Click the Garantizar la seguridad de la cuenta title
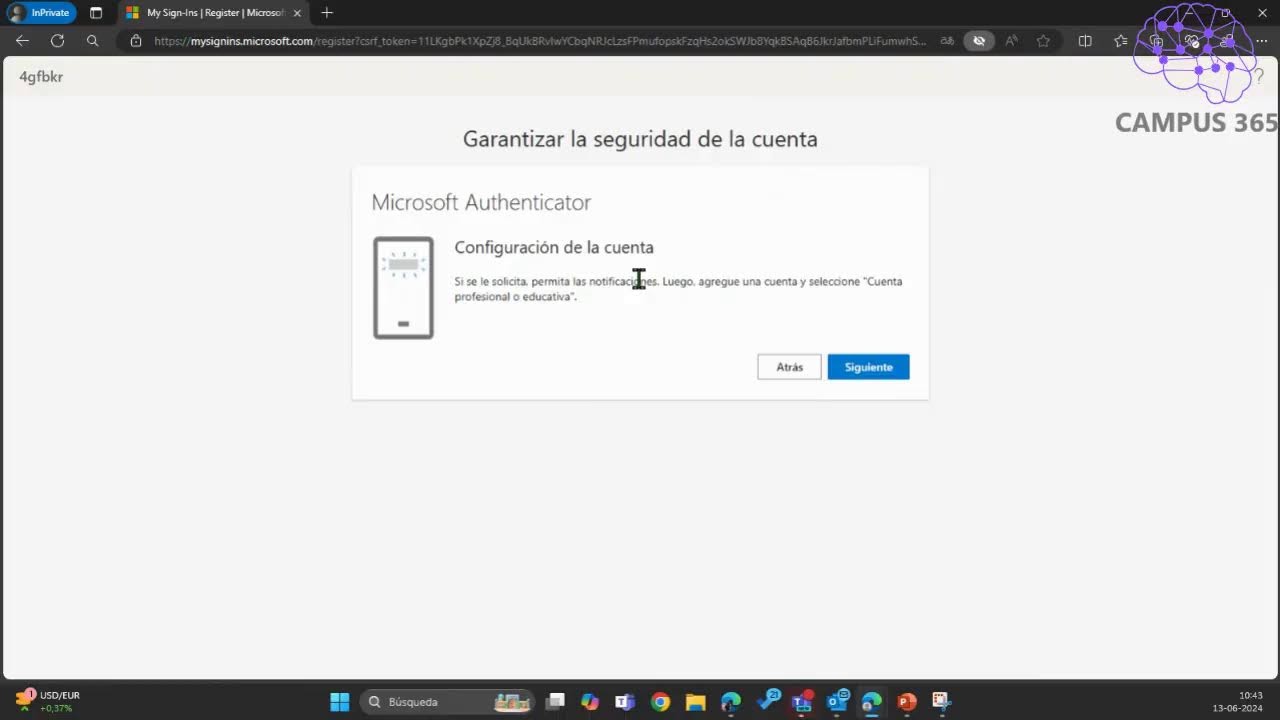 click(640, 139)
